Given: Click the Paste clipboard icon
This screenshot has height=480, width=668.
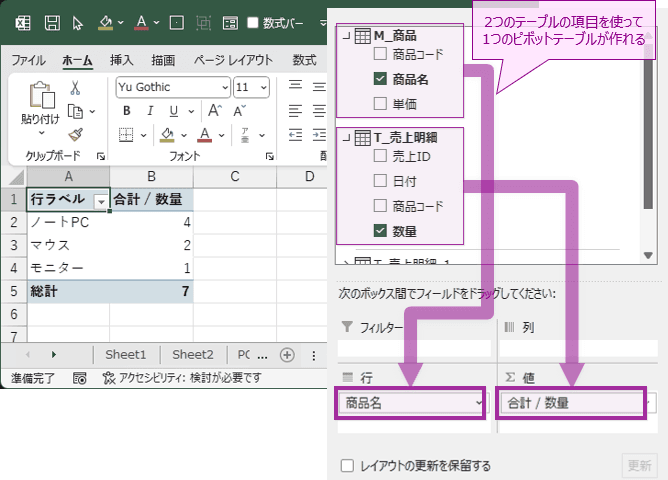Looking at the screenshot, I should [42, 95].
